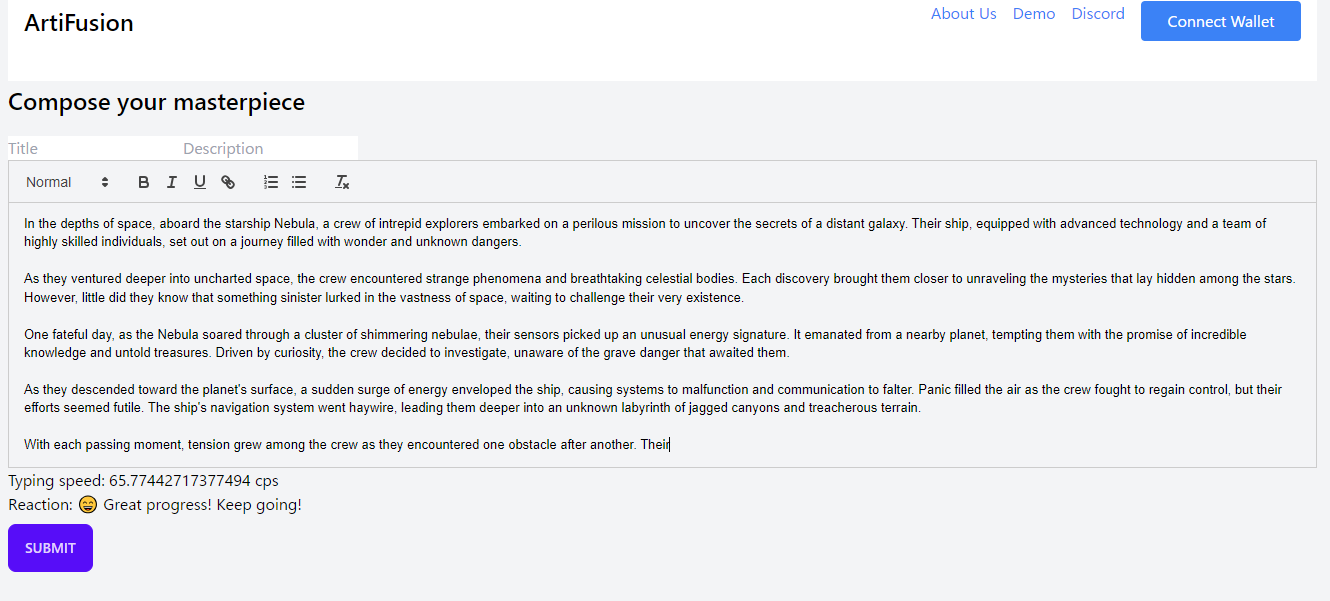Open the Normal heading style dropdown
This screenshot has width=1330, height=601.
[x=67, y=182]
